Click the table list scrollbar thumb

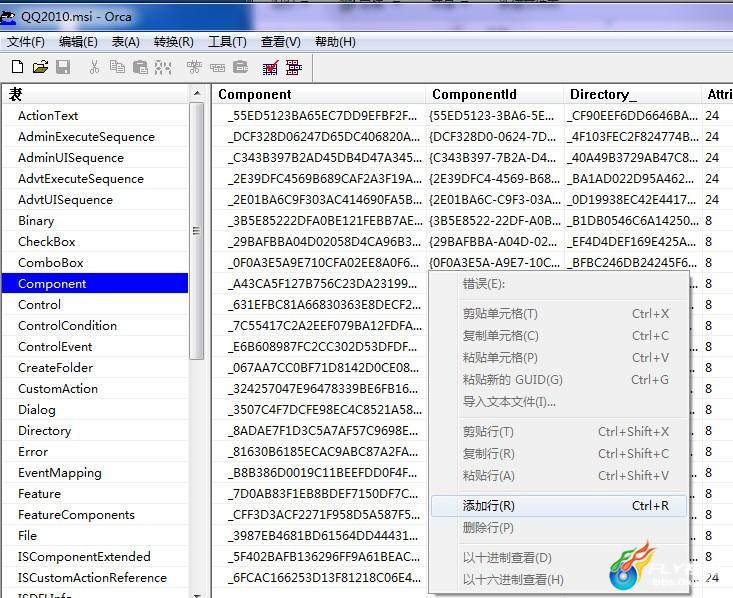tap(197, 231)
